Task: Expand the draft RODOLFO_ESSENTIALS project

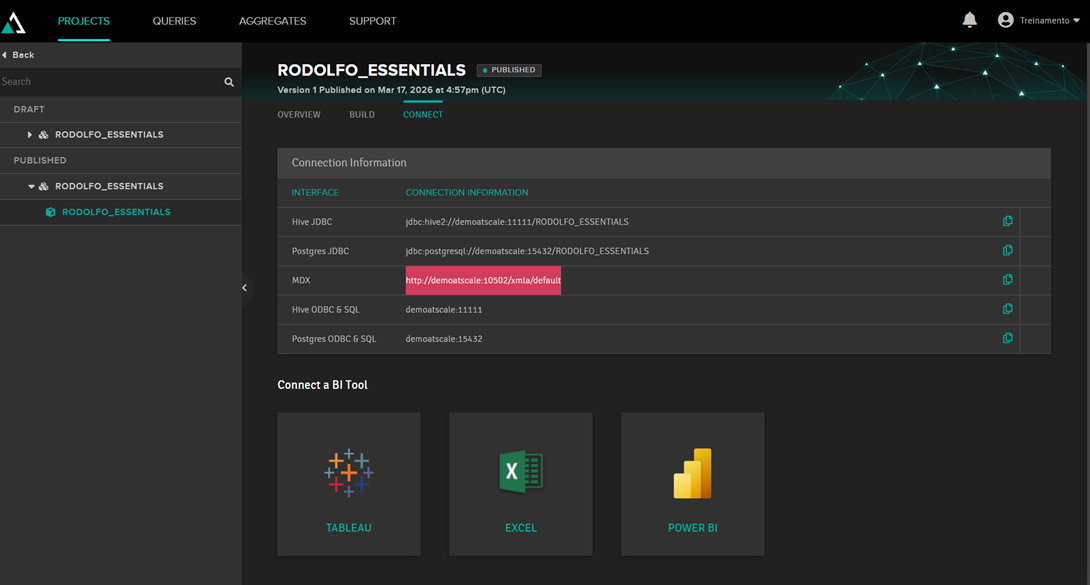Action: pyautogui.click(x=30, y=135)
